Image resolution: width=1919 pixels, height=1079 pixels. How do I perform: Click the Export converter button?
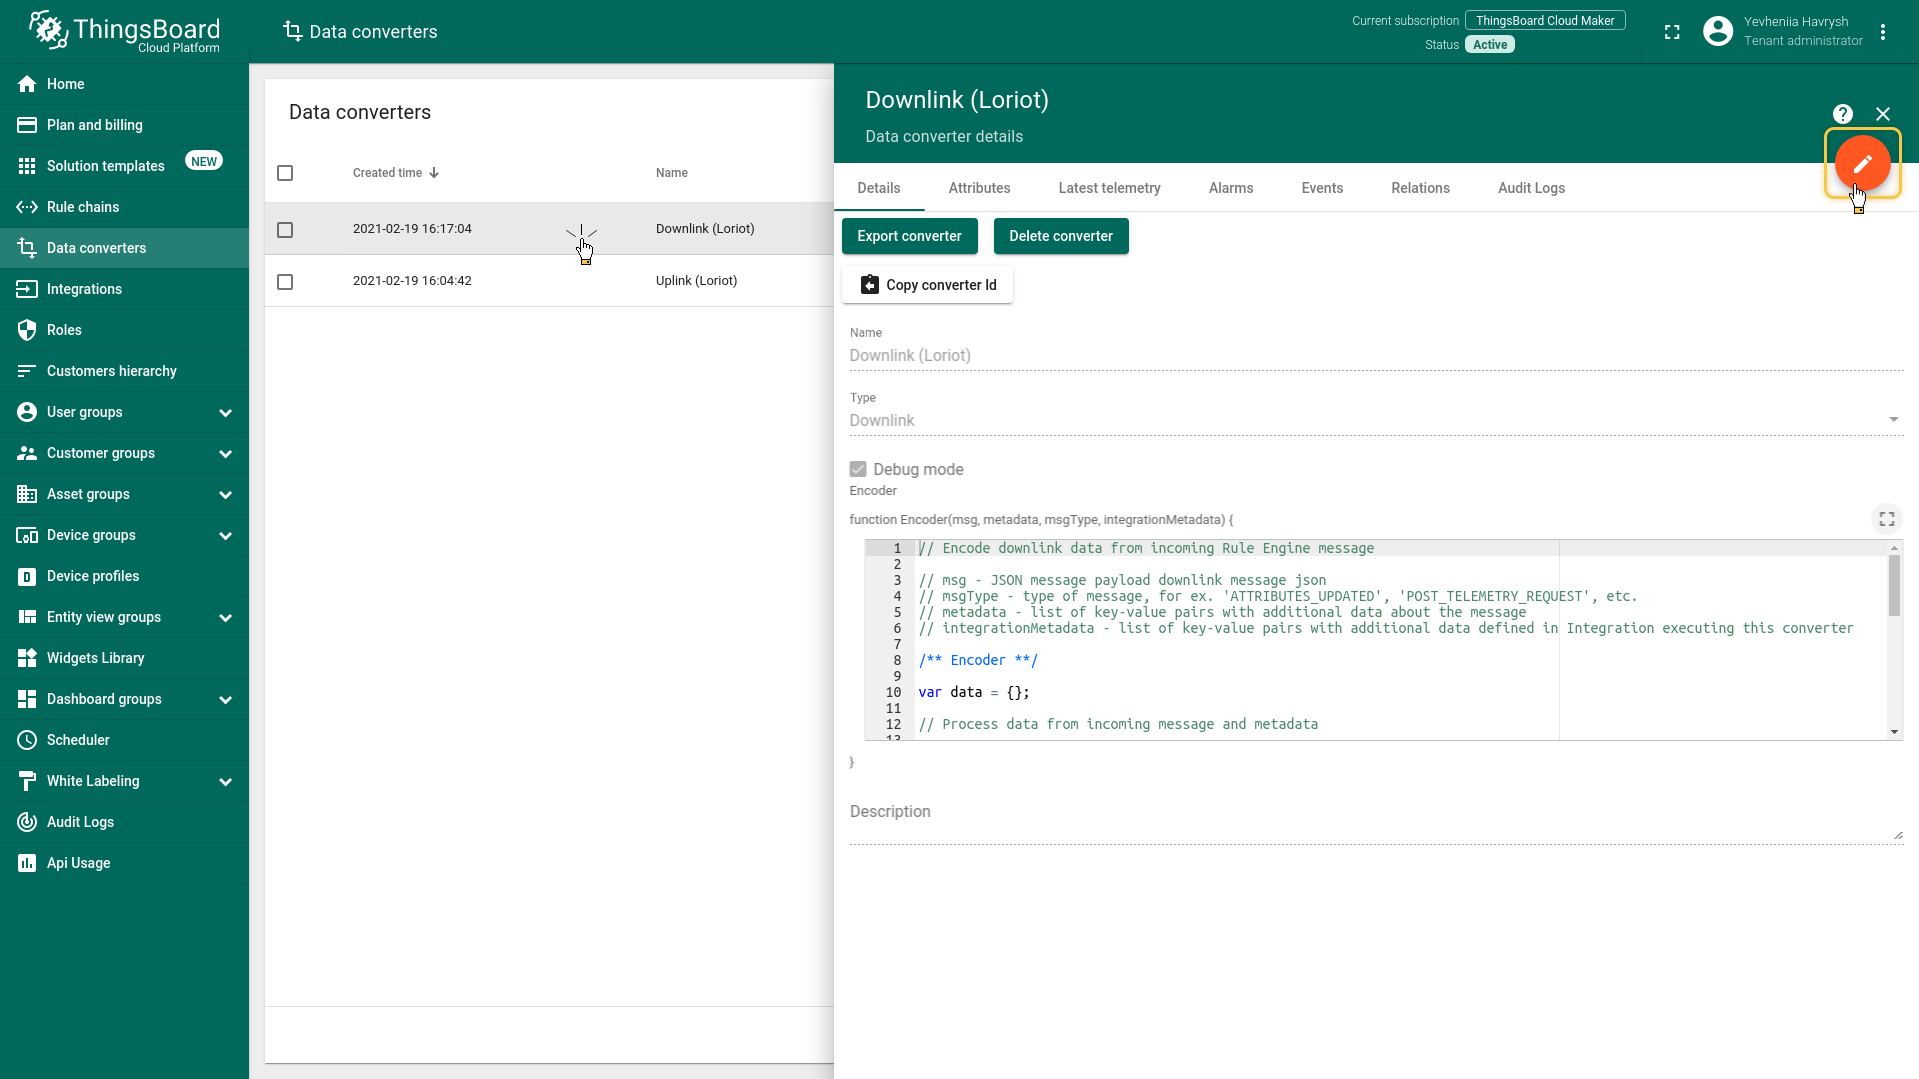[x=908, y=236]
